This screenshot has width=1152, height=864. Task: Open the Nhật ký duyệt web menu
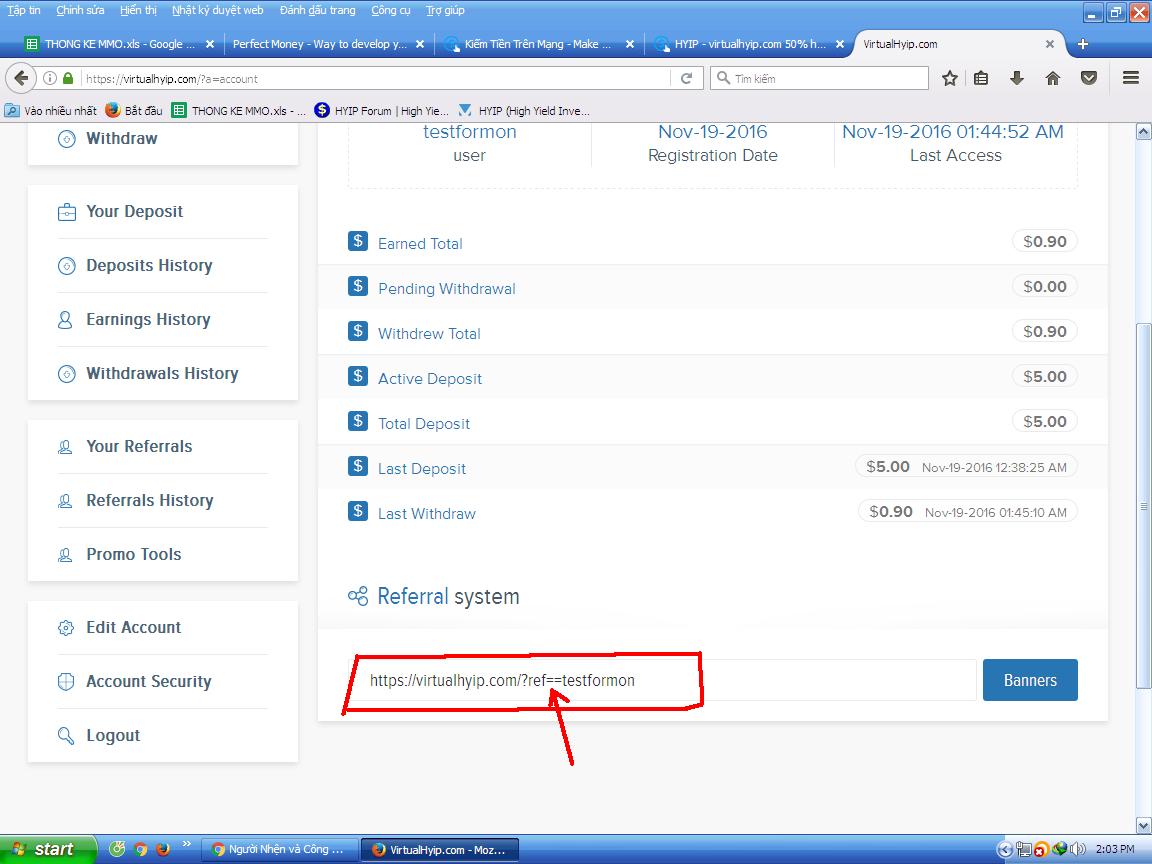click(x=217, y=10)
